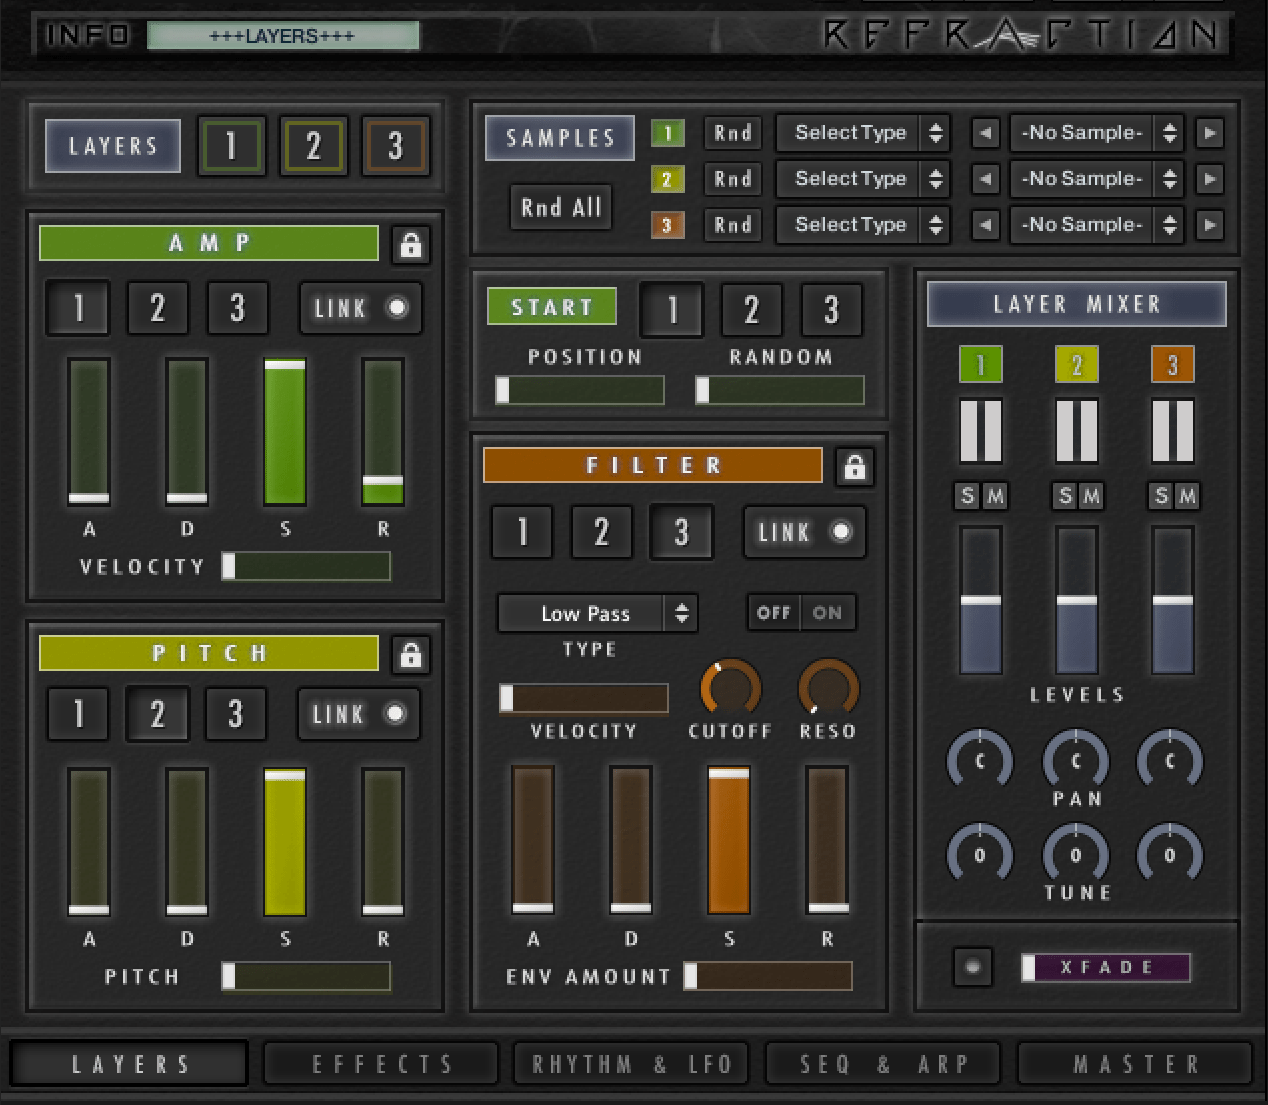The image size is (1268, 1105).
Task: Lock the AMP envelope settings
Action: click(x=410, y=245)
